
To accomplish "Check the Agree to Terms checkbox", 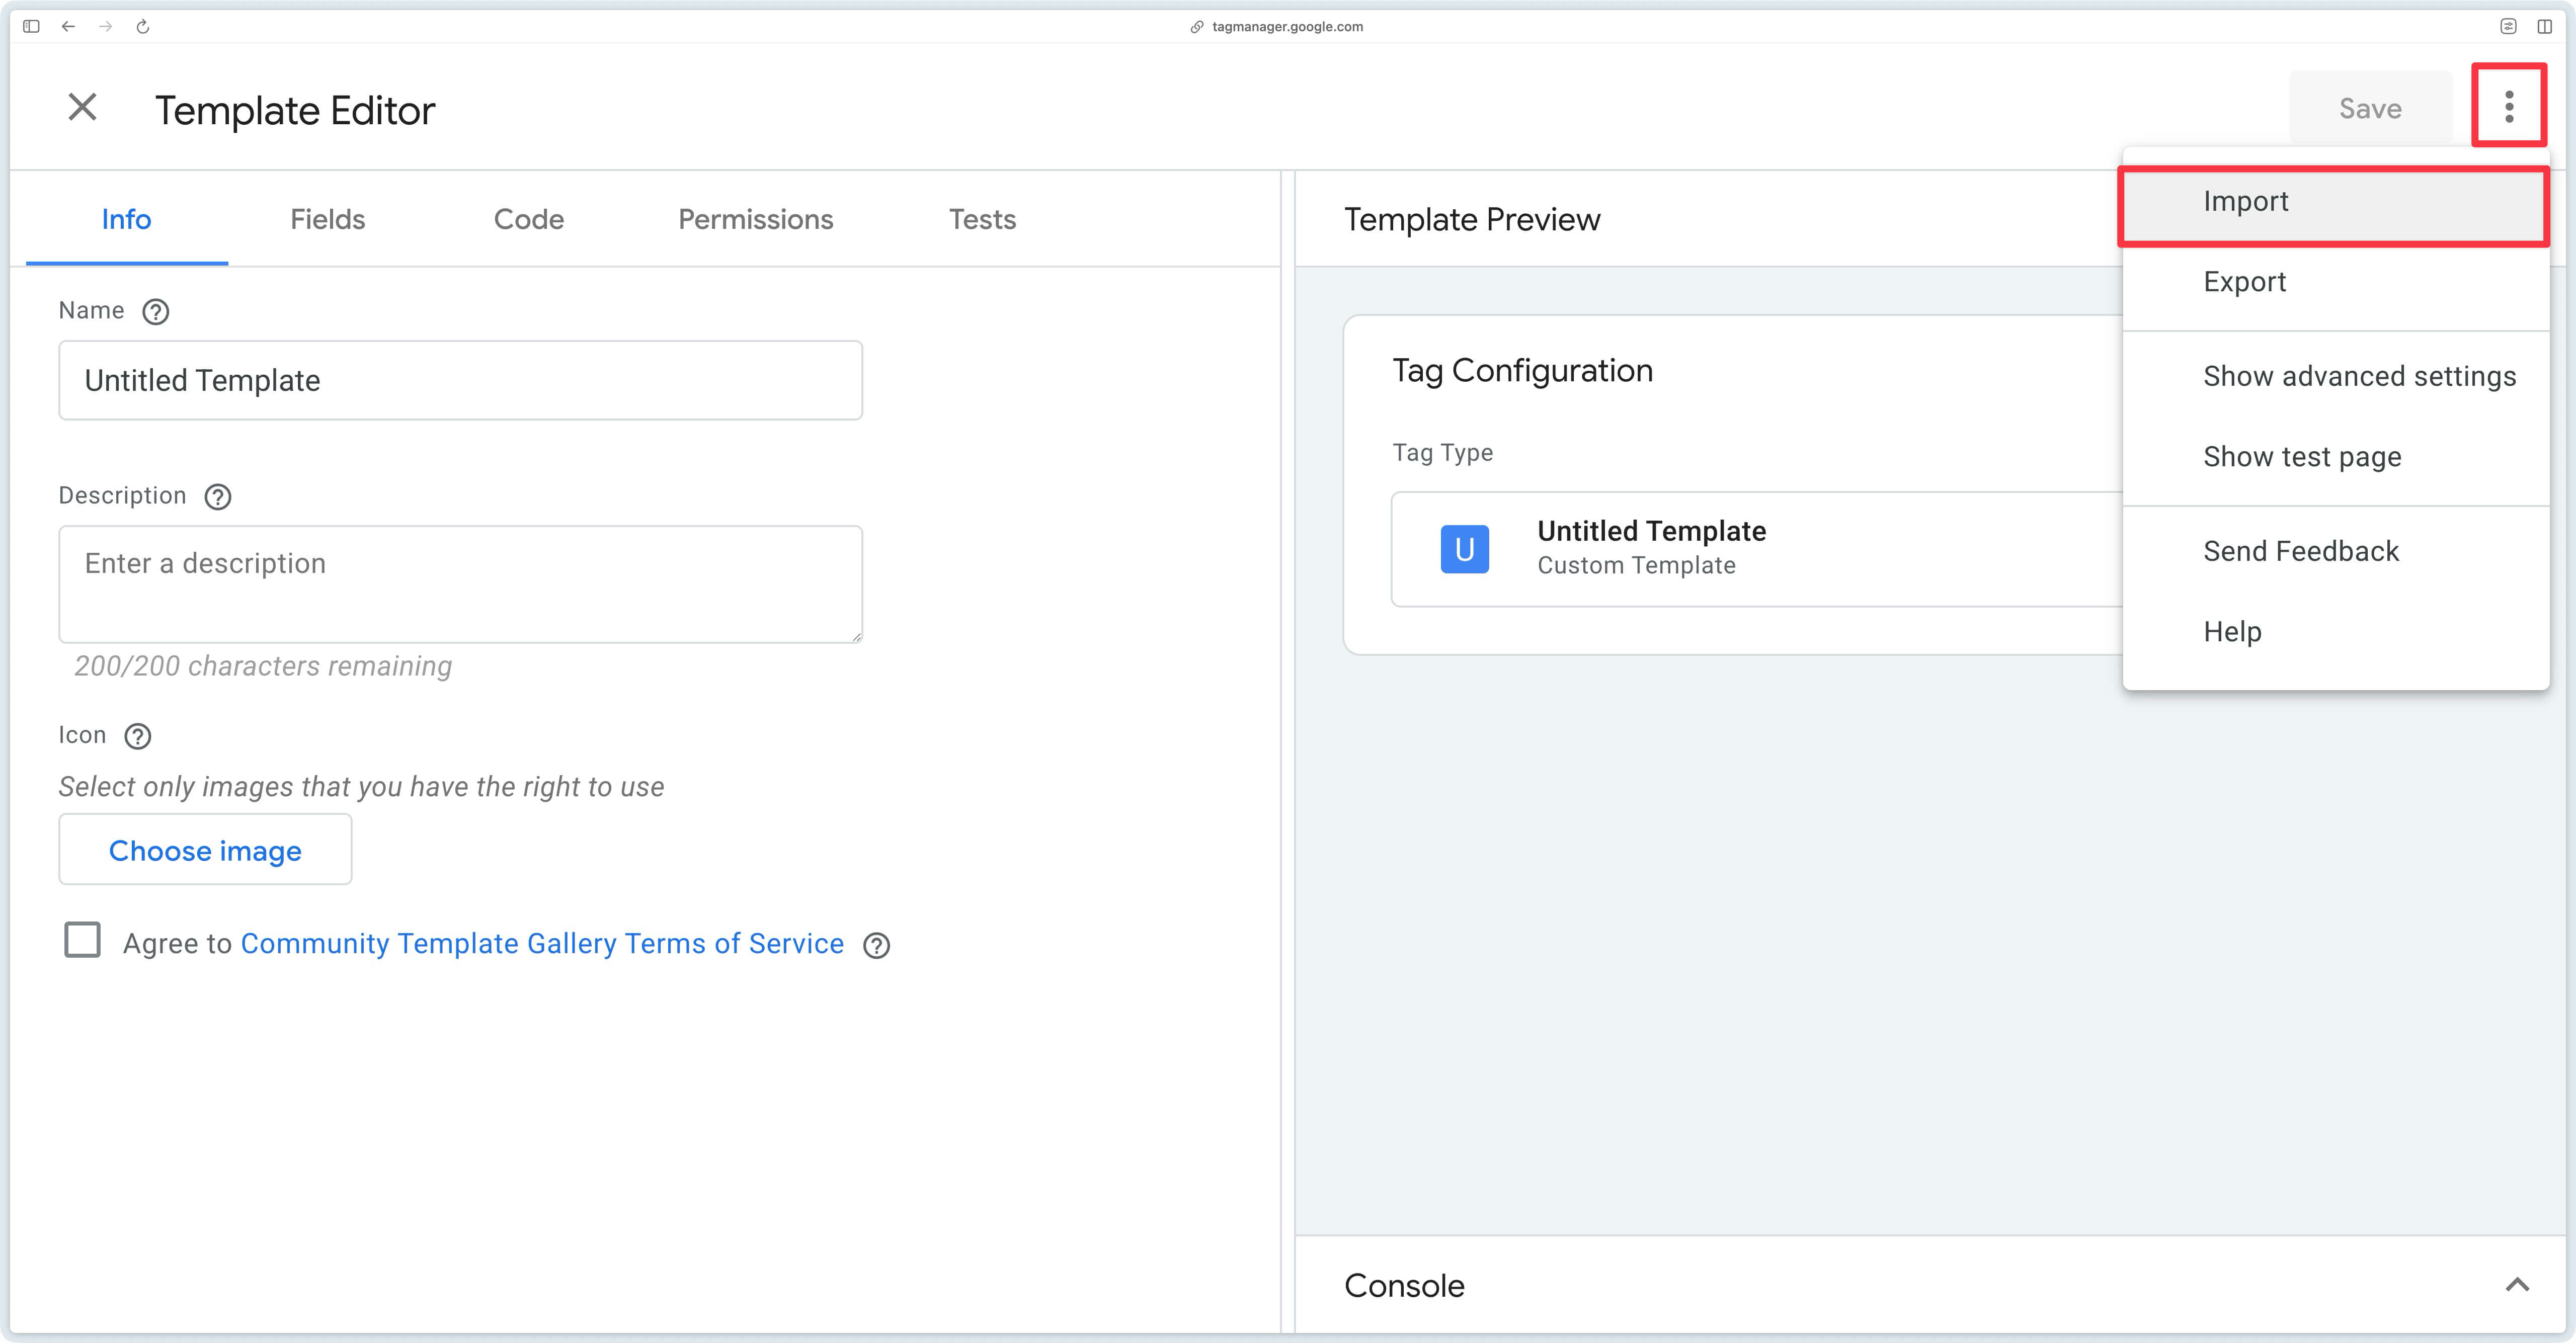I will pos(83,940).
